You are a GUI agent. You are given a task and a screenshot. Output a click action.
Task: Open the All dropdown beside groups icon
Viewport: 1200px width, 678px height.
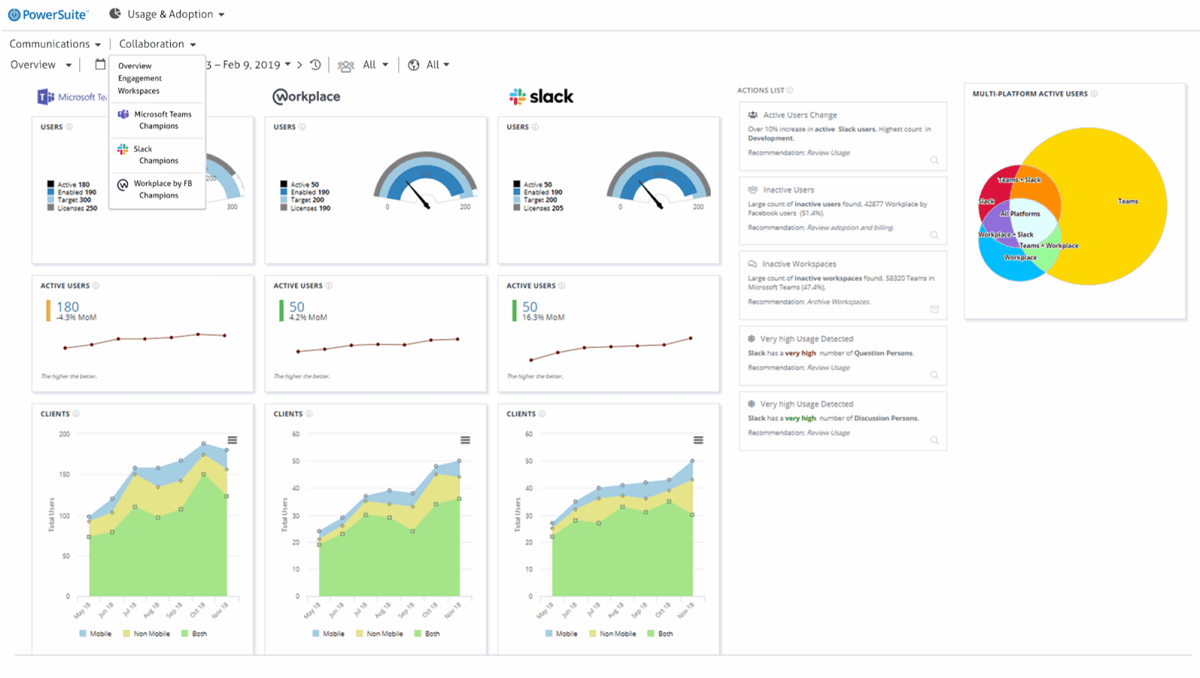pos(376,65)
